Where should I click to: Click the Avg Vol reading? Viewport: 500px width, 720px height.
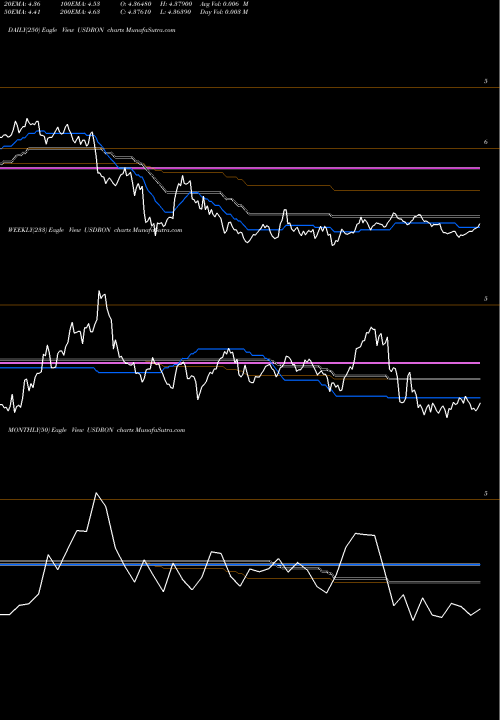pos(224,4)
